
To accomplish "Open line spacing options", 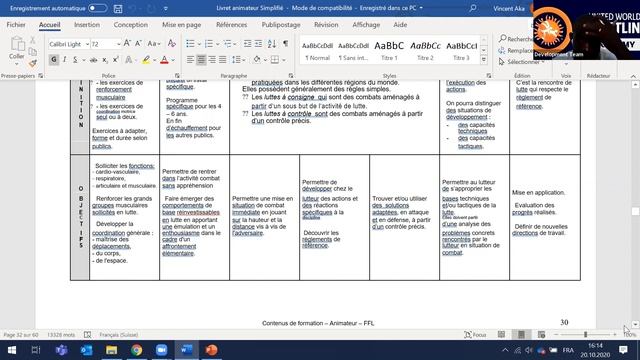I will (236, 60).
